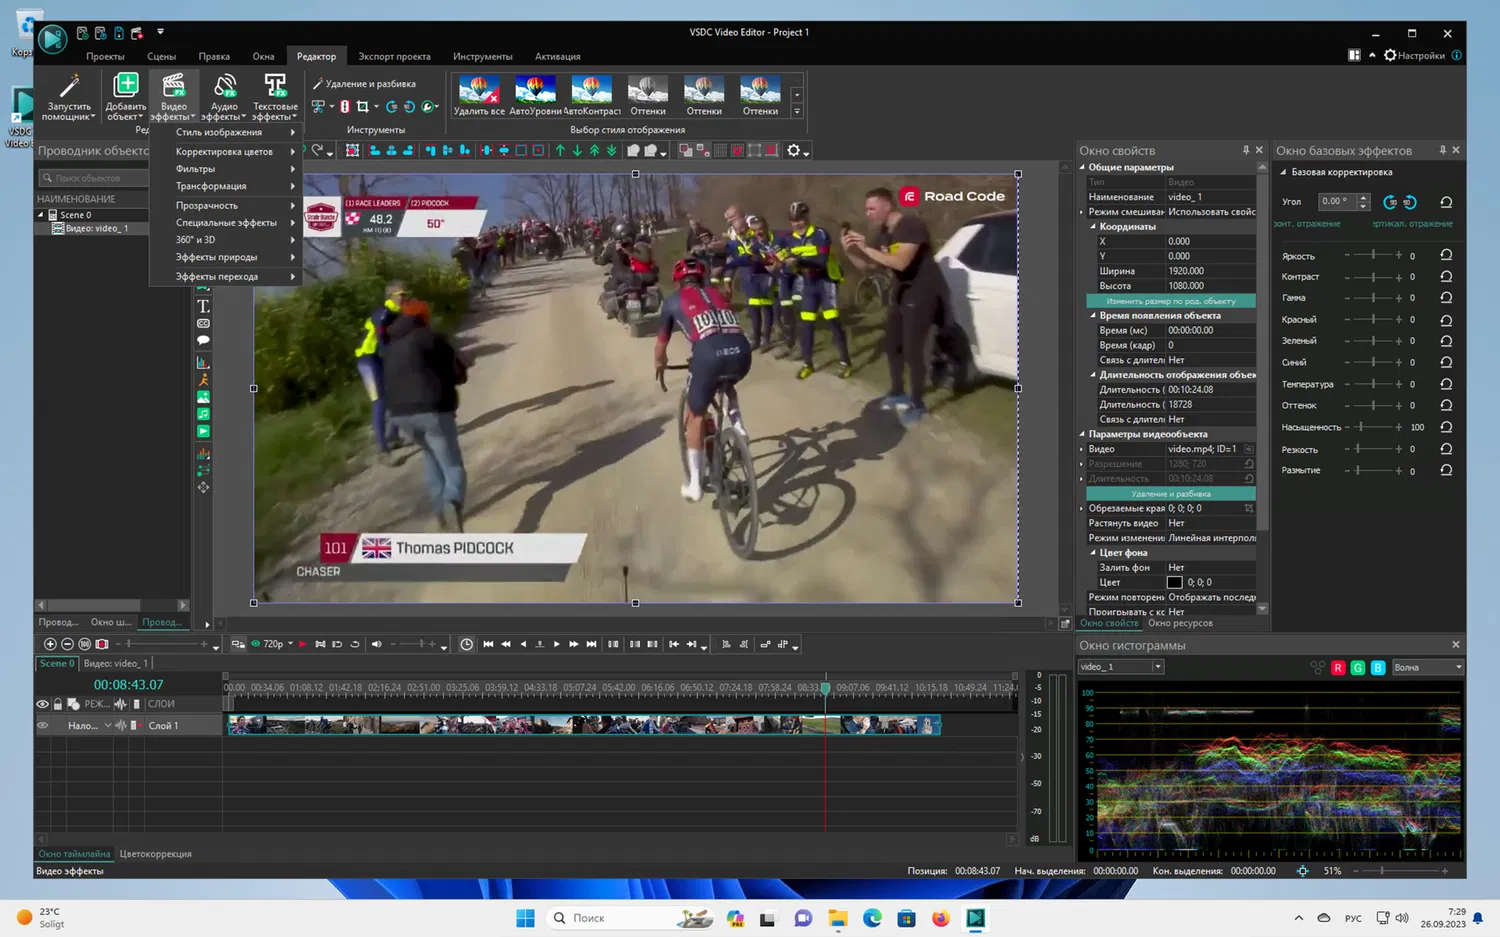Select the crop tool in Инструменты

[x=362, y=107]
